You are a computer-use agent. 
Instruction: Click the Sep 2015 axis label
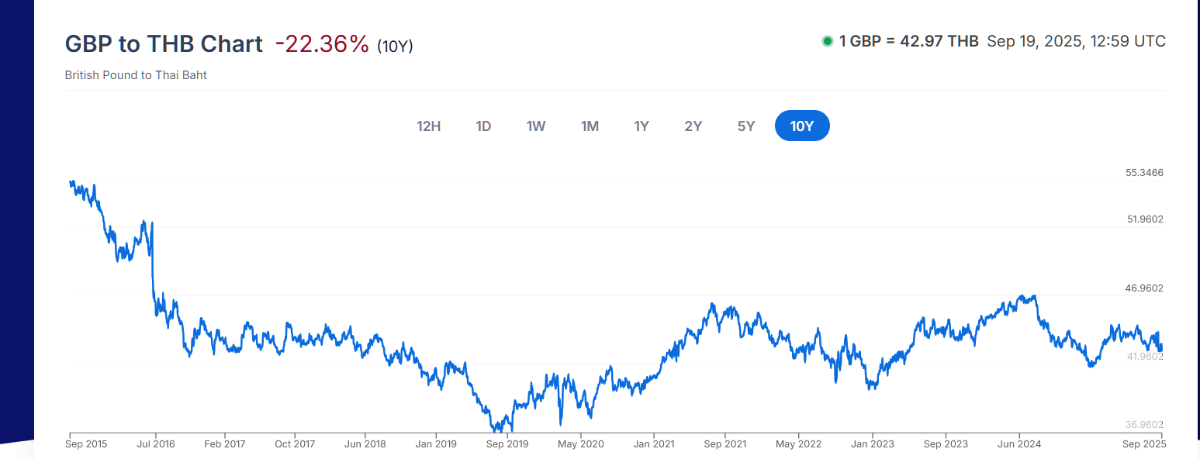[x=86, y=442]
